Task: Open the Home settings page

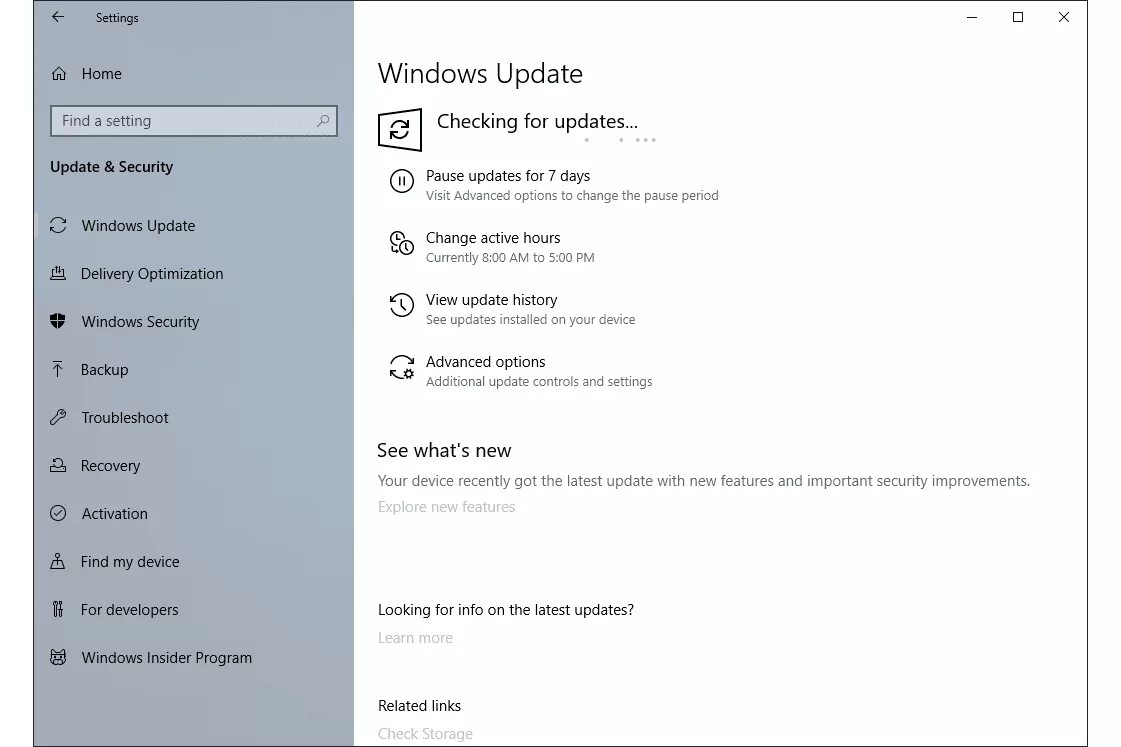Action: tap(102, 74)
